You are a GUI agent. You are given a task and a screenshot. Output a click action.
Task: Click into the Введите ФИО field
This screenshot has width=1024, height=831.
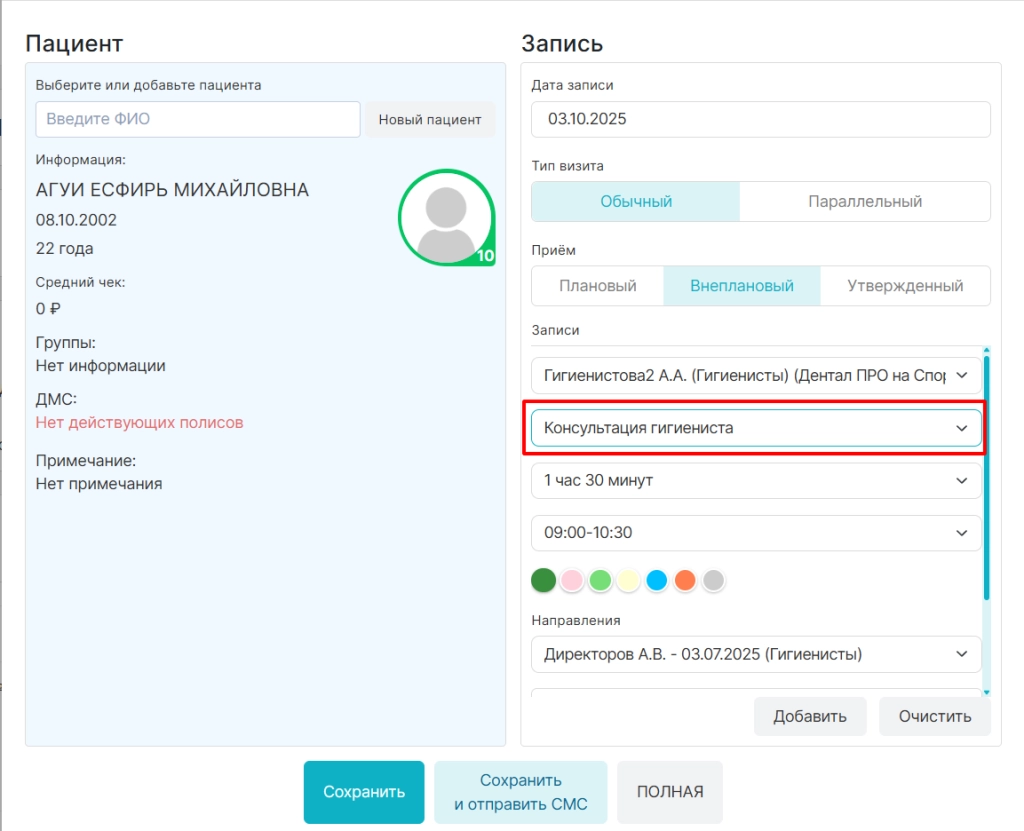198,119
